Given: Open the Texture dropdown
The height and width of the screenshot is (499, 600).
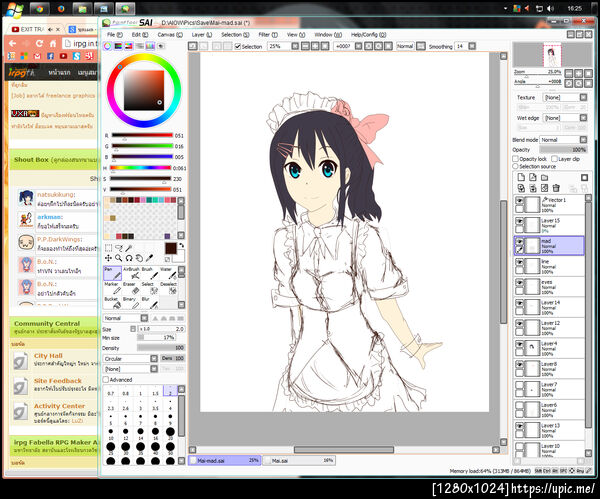Looking at the screenshot, I should click(583, 97).
